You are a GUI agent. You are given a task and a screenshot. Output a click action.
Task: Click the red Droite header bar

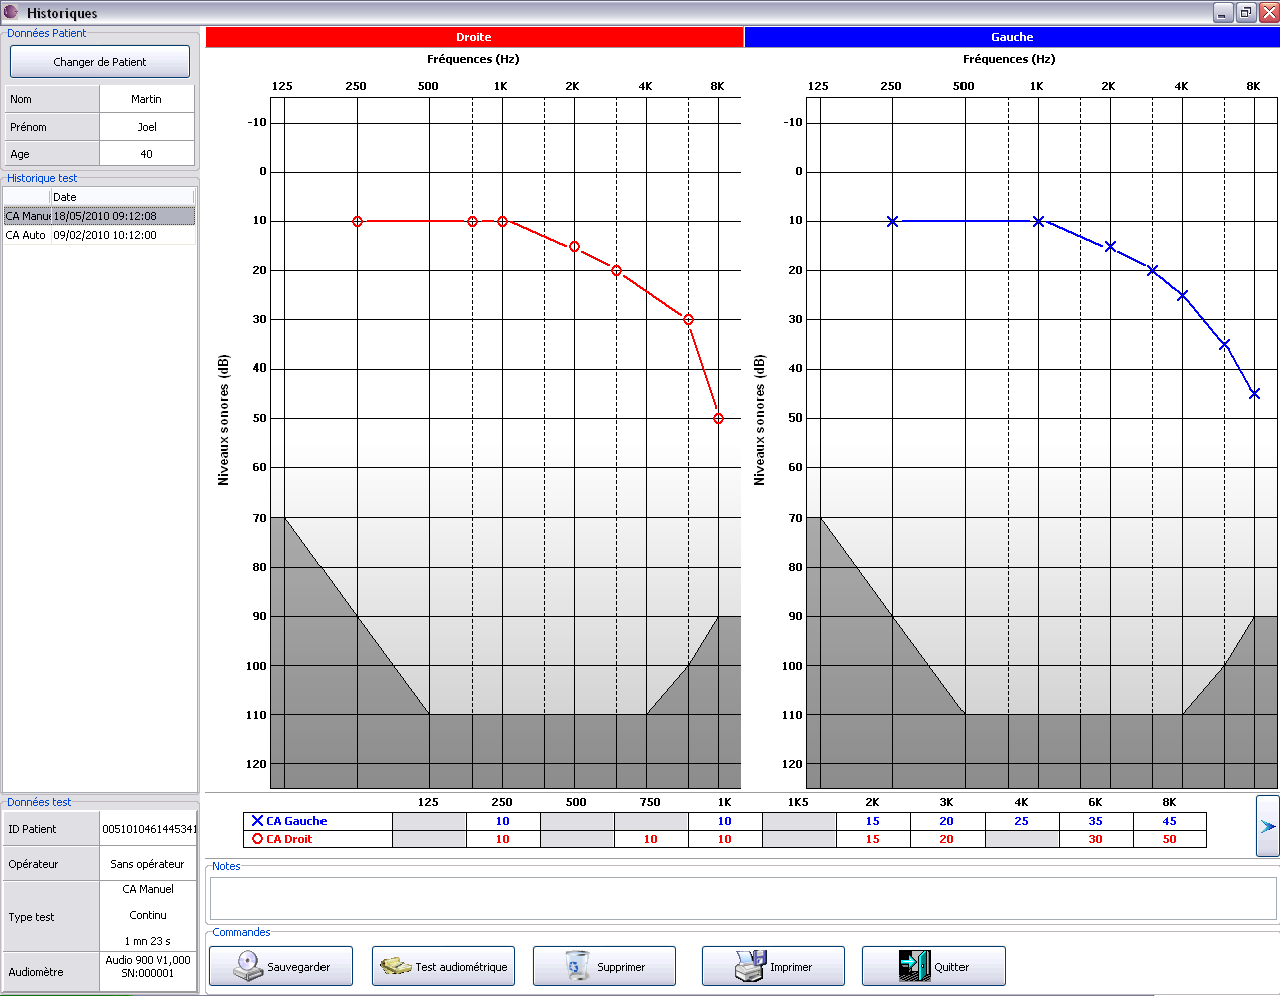click(474, 37)
